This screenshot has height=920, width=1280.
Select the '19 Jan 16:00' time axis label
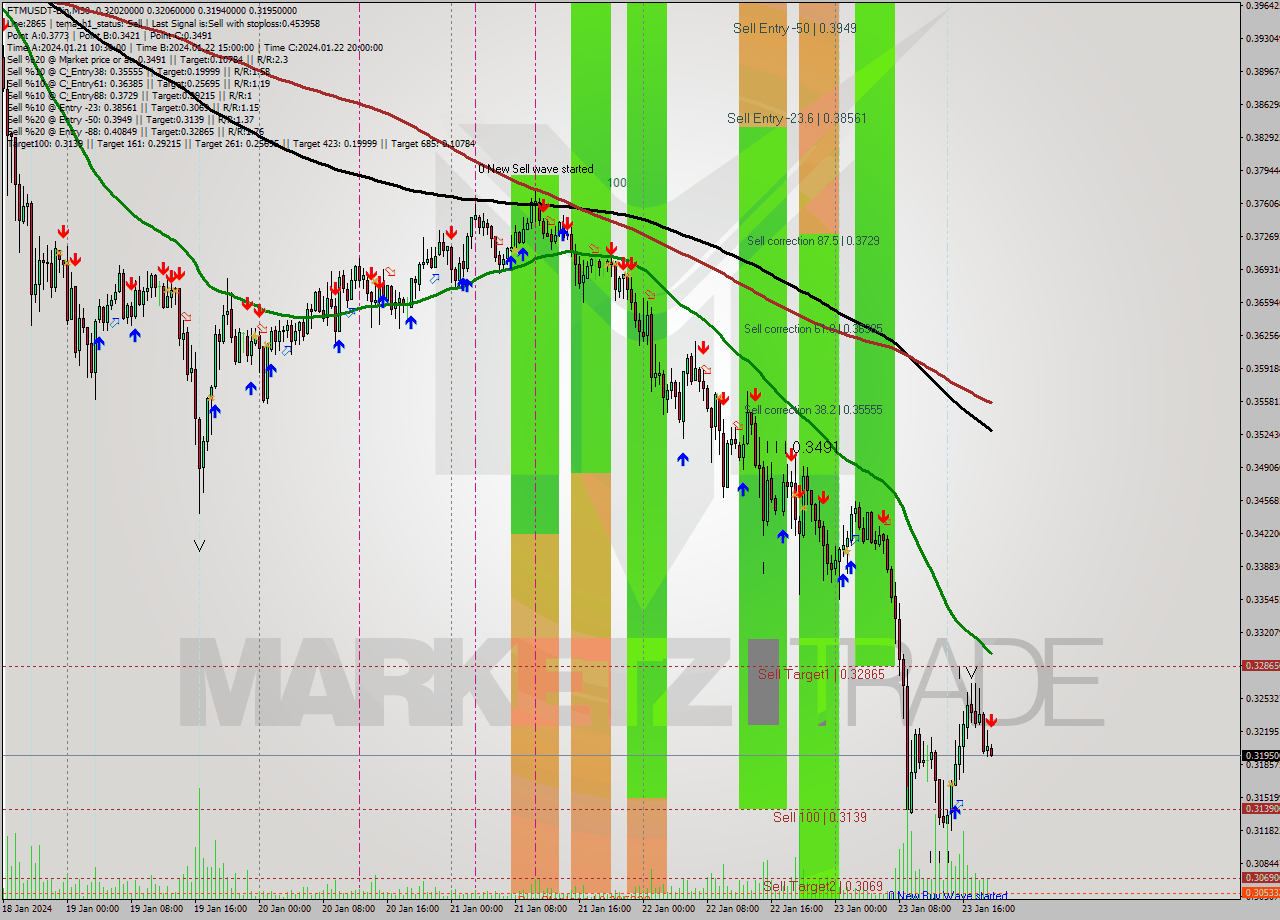(221, 909)
